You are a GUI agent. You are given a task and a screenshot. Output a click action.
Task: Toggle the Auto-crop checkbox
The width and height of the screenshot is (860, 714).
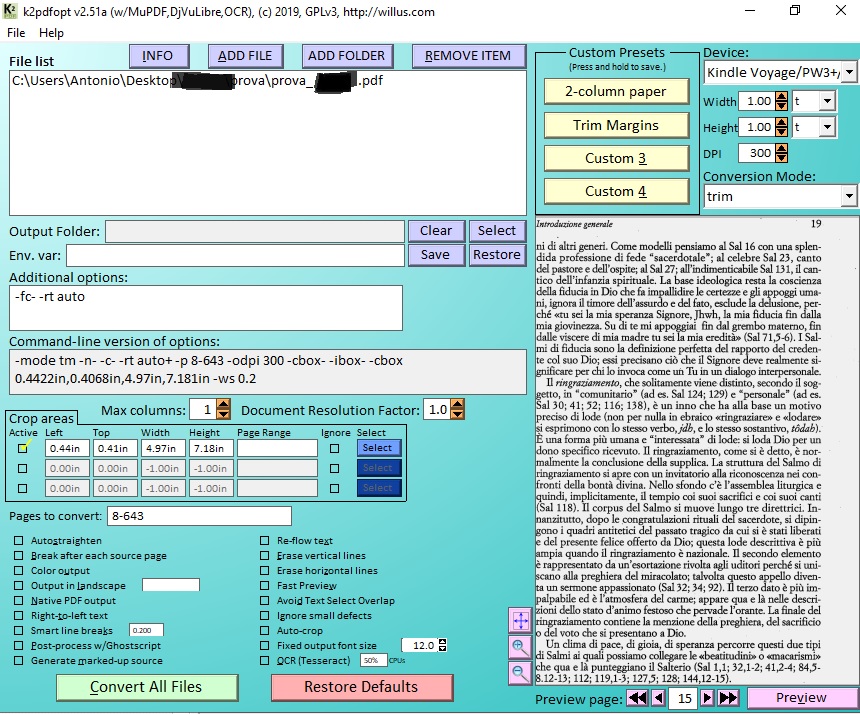[264, 631]
